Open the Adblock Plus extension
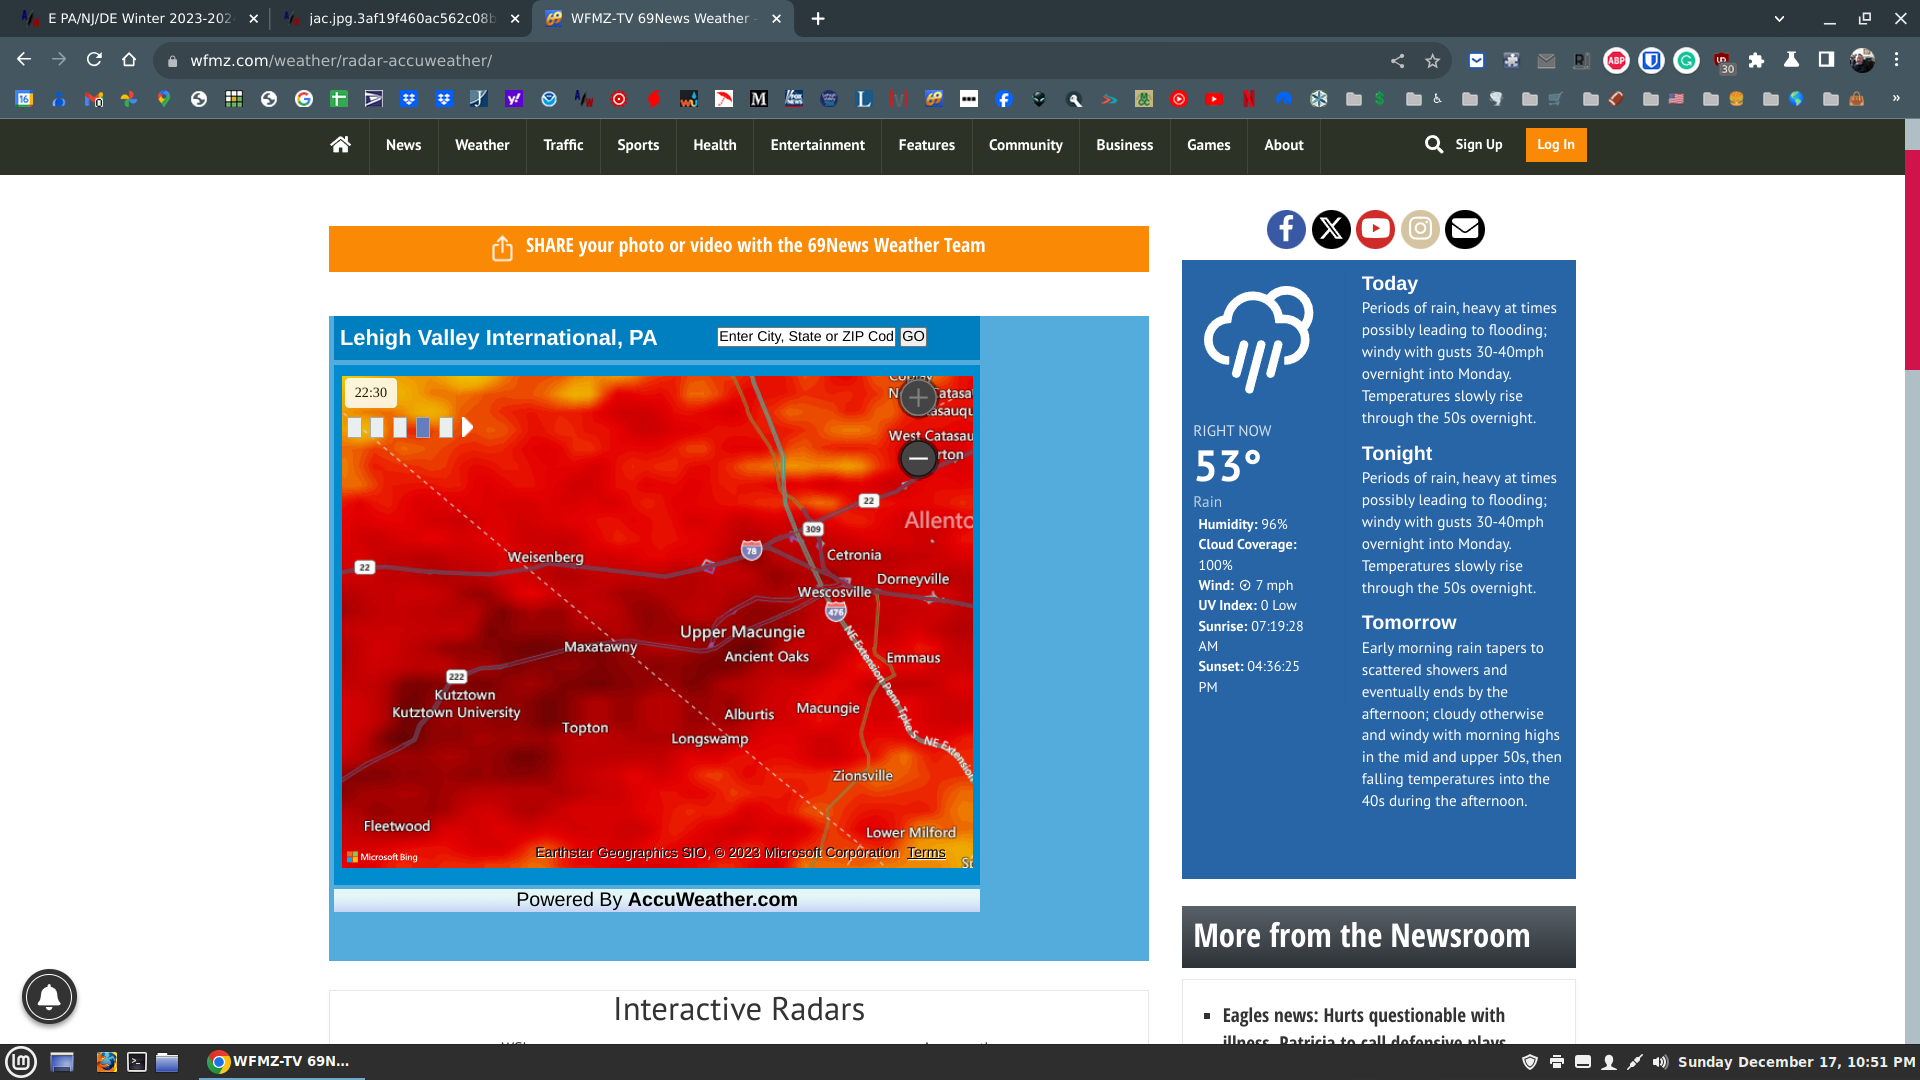Screen dimensions: 1920x1080 click(x=1616, y=61)
